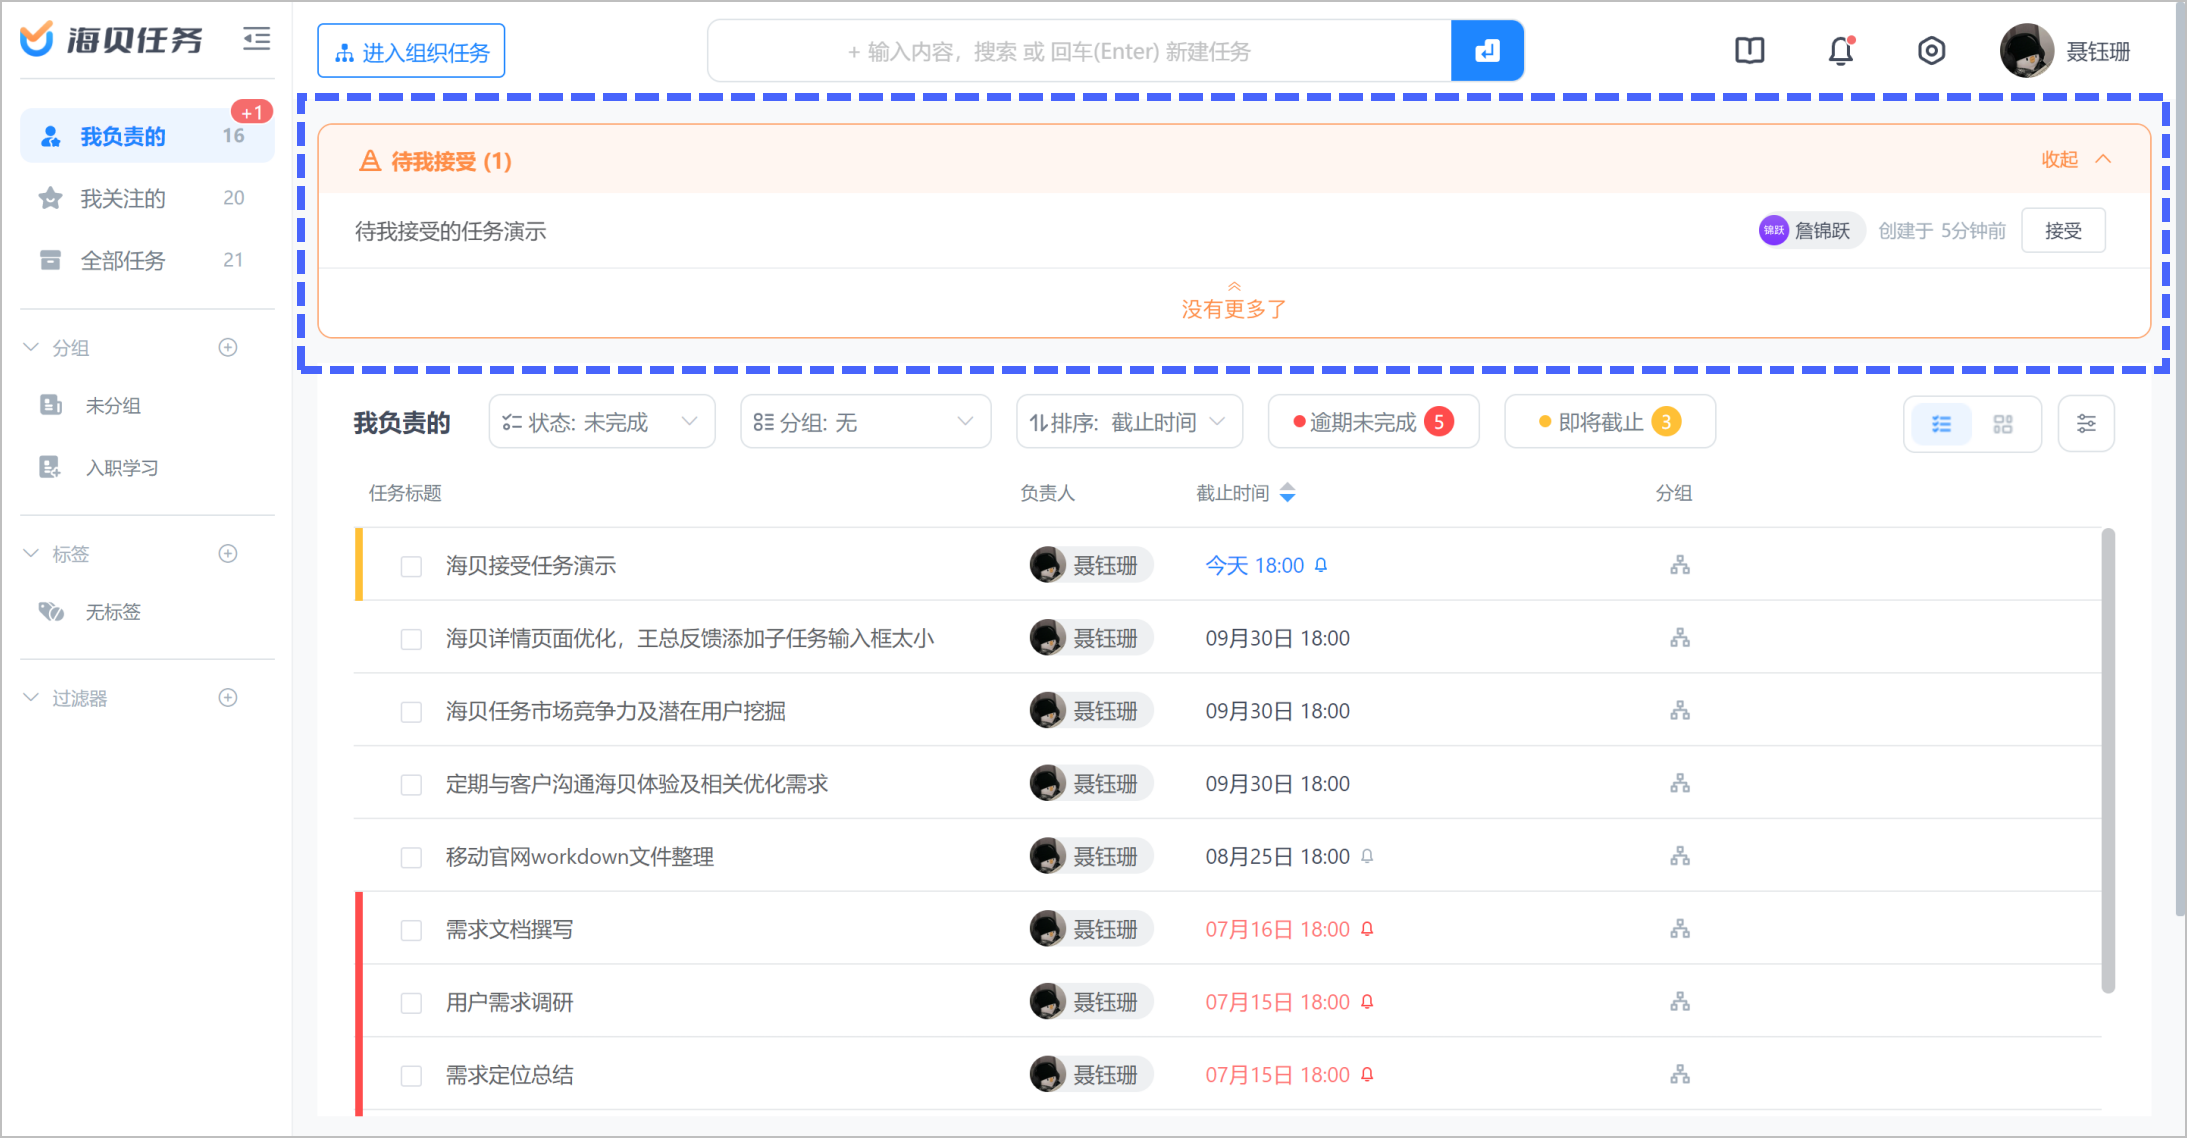Add a new filter with plus icon

228,697
